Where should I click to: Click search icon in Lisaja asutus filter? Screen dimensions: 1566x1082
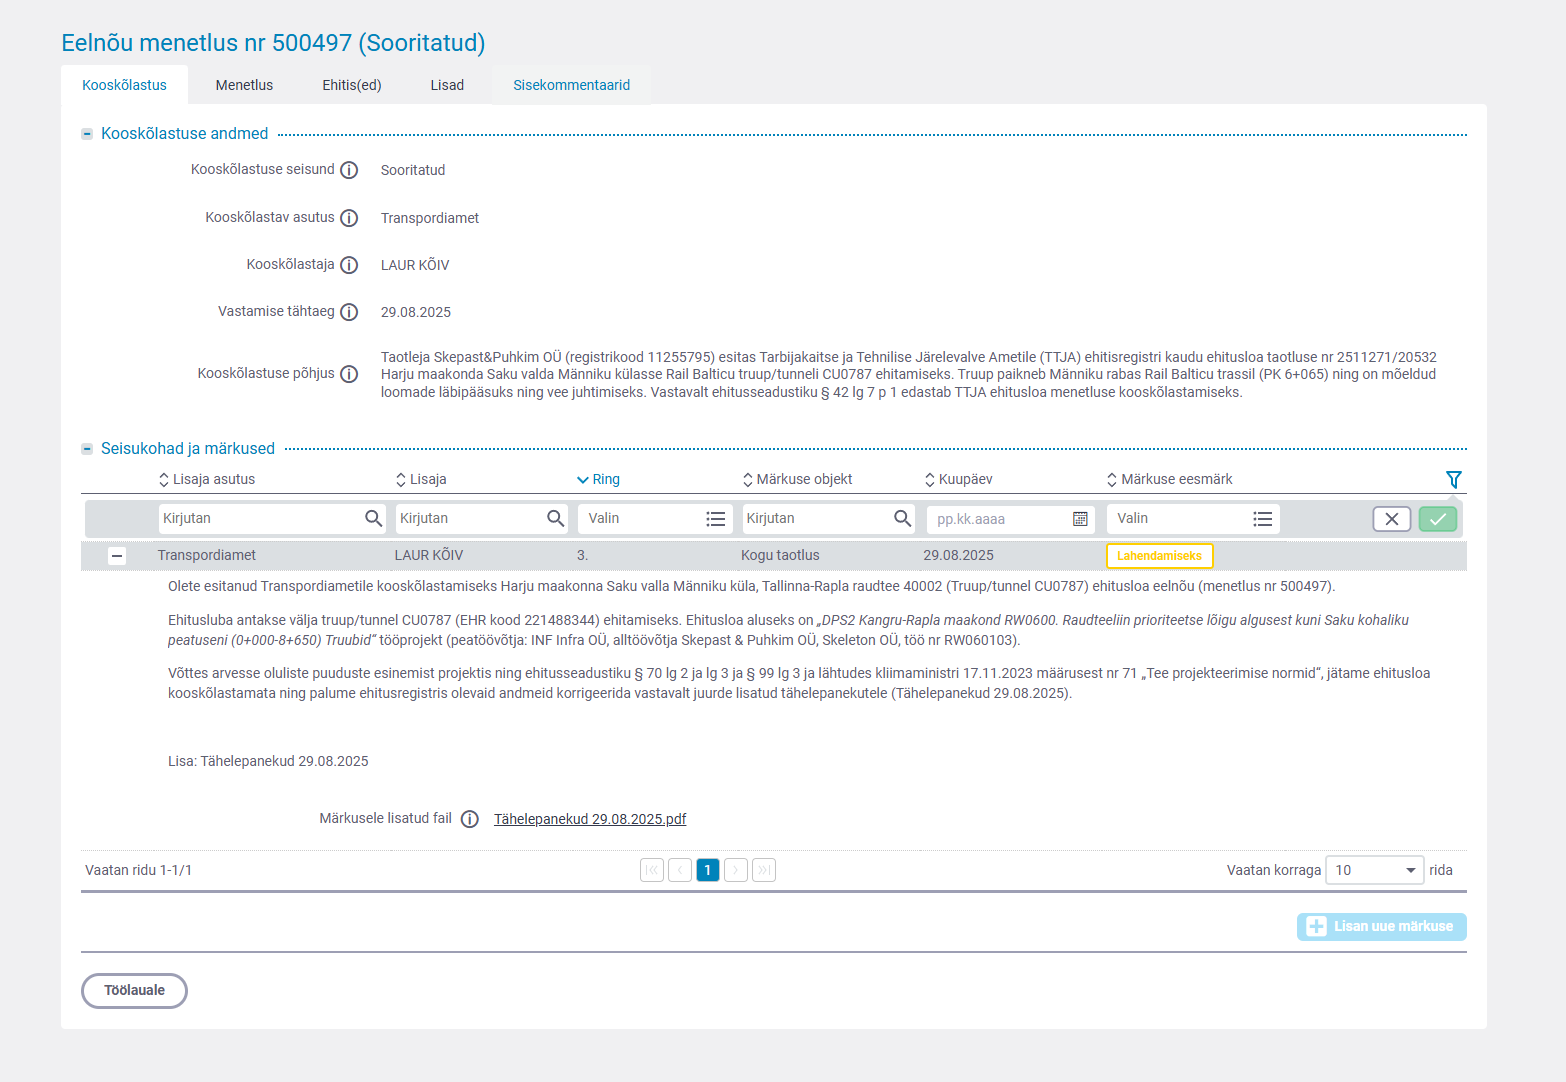[373, 518]
